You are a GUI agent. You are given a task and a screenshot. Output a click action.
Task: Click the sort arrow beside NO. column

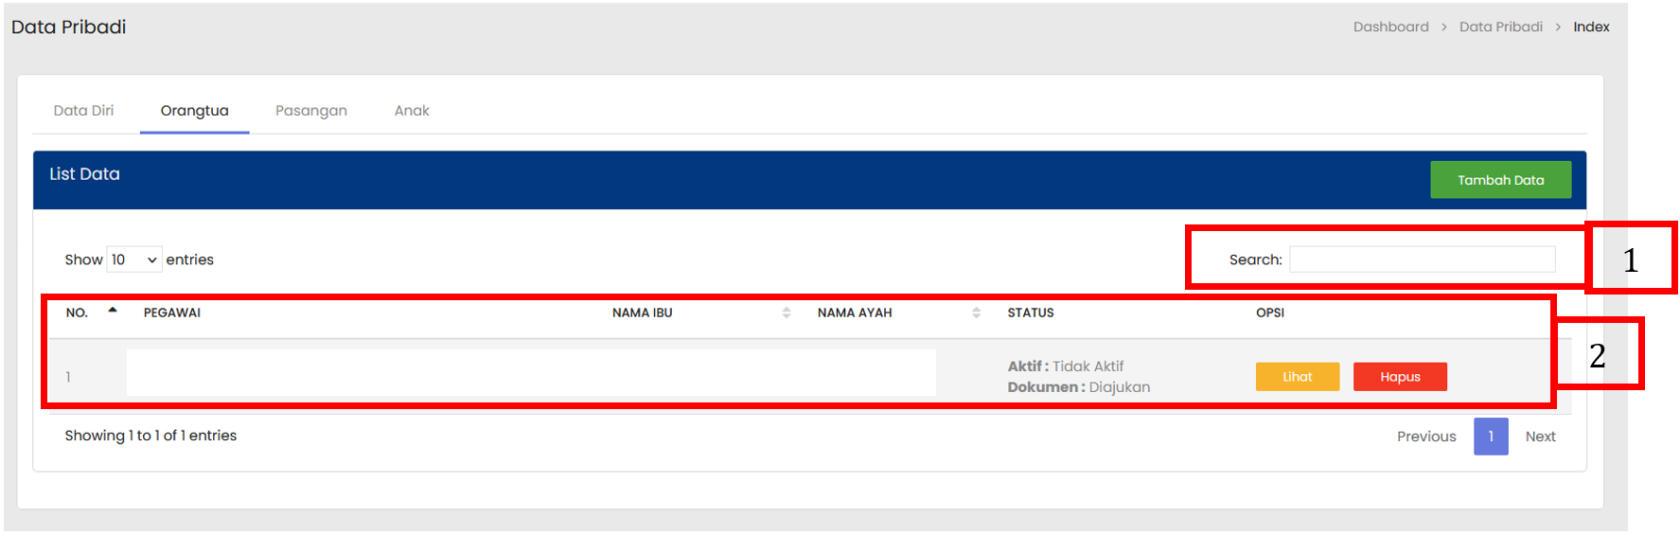click(113, 311)
